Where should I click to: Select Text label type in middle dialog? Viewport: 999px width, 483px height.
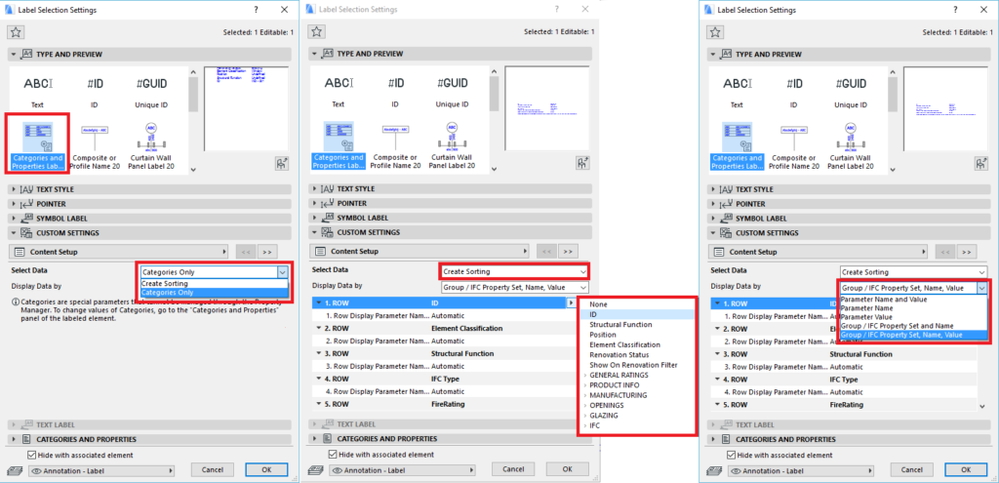click(338, 91)
